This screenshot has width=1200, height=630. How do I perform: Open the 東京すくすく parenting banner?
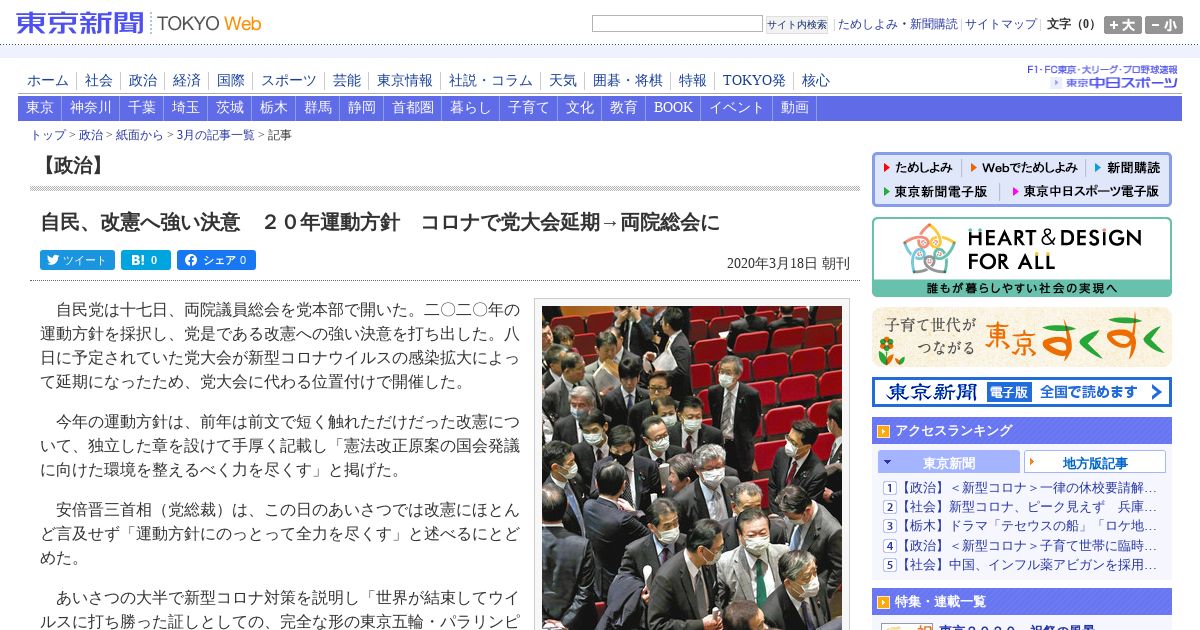pos(1022,337)
